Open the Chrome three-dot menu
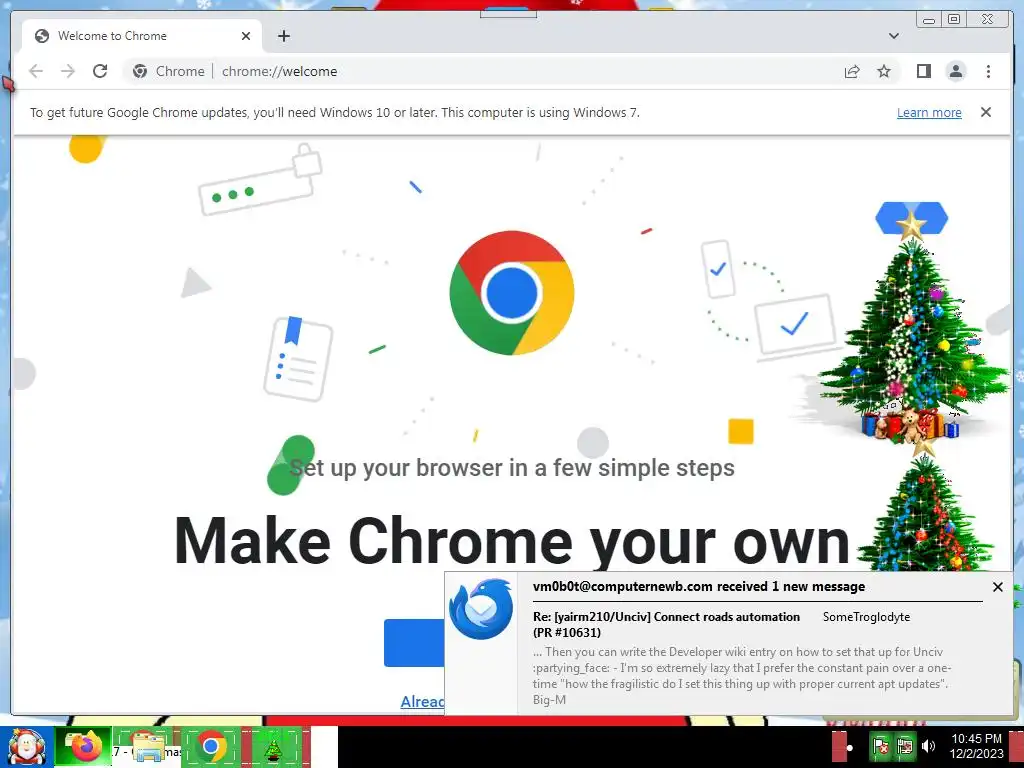The image size is (1024, 768). pyautogui.click(x=988, y=71)
